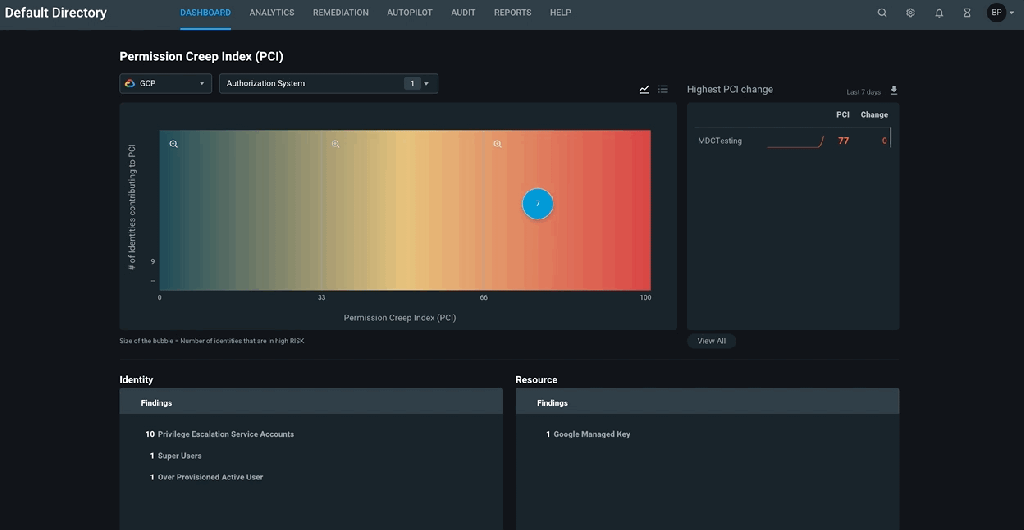Open Privilege Escalation Service Accounts finding

point(225,434)
